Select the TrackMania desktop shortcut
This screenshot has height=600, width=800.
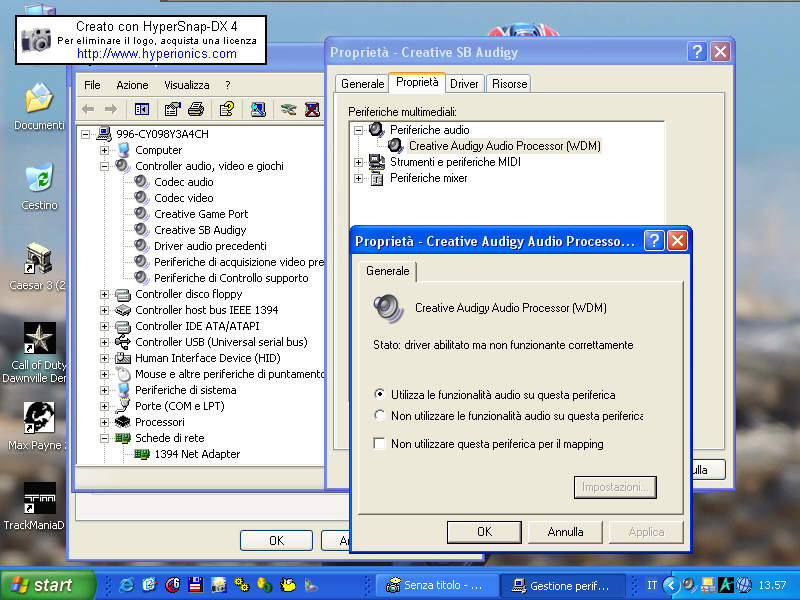[x=40, y=498]
